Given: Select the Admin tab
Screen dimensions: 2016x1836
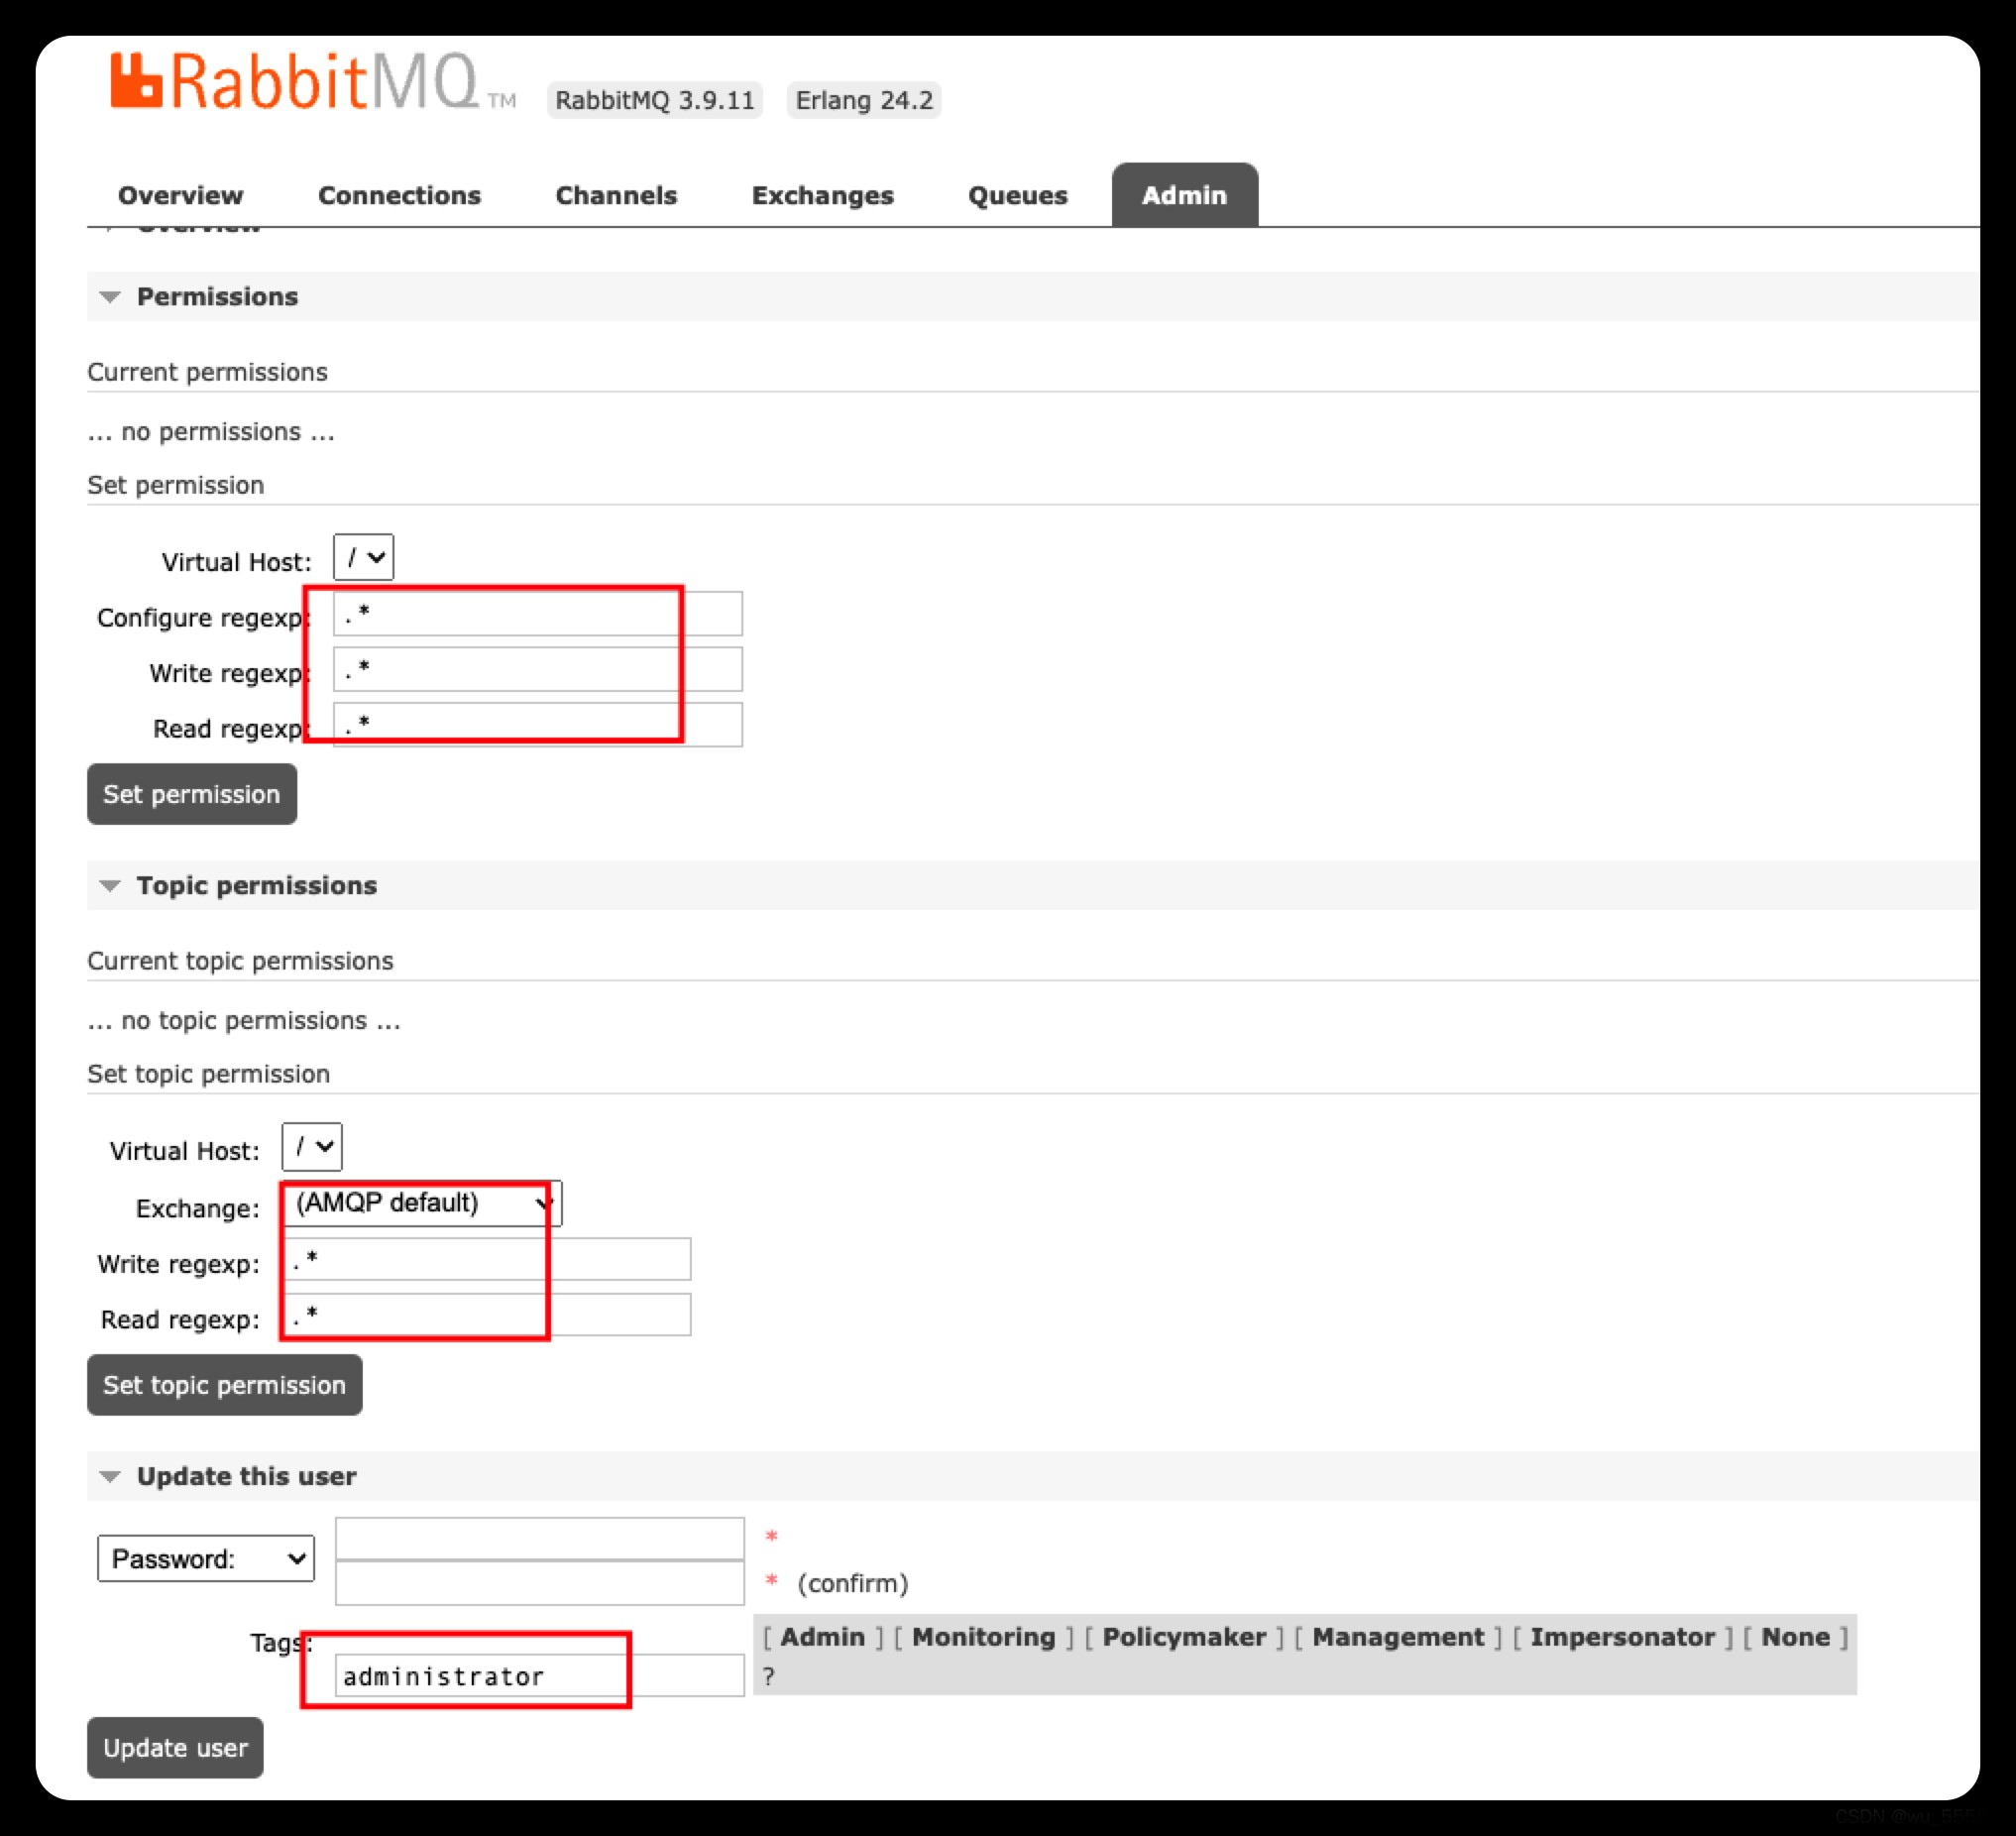Looking at the screenshot, I should click(x=1184, y=195).
